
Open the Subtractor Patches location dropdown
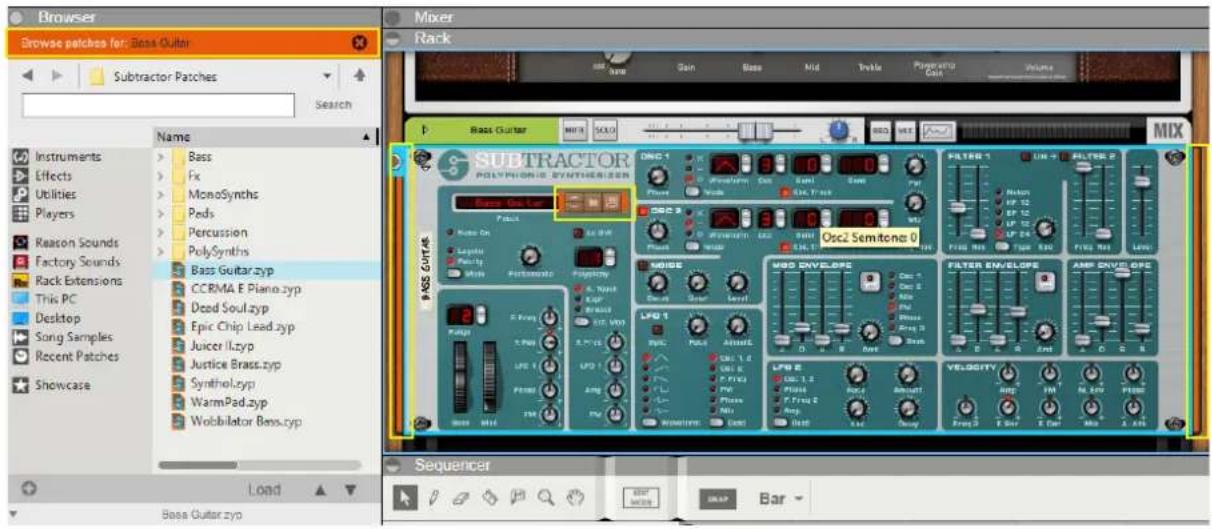coord(327,76)
